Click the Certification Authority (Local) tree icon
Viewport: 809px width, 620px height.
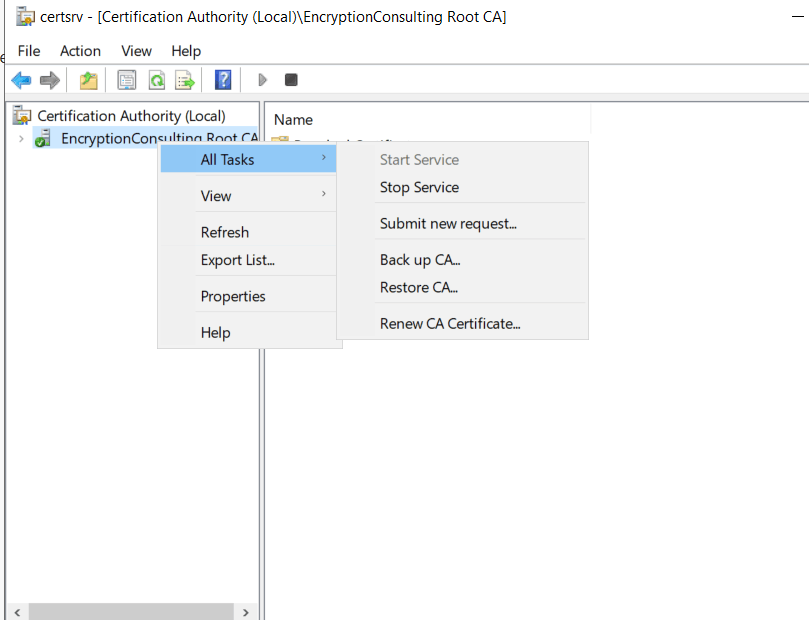tap(22, 116)
